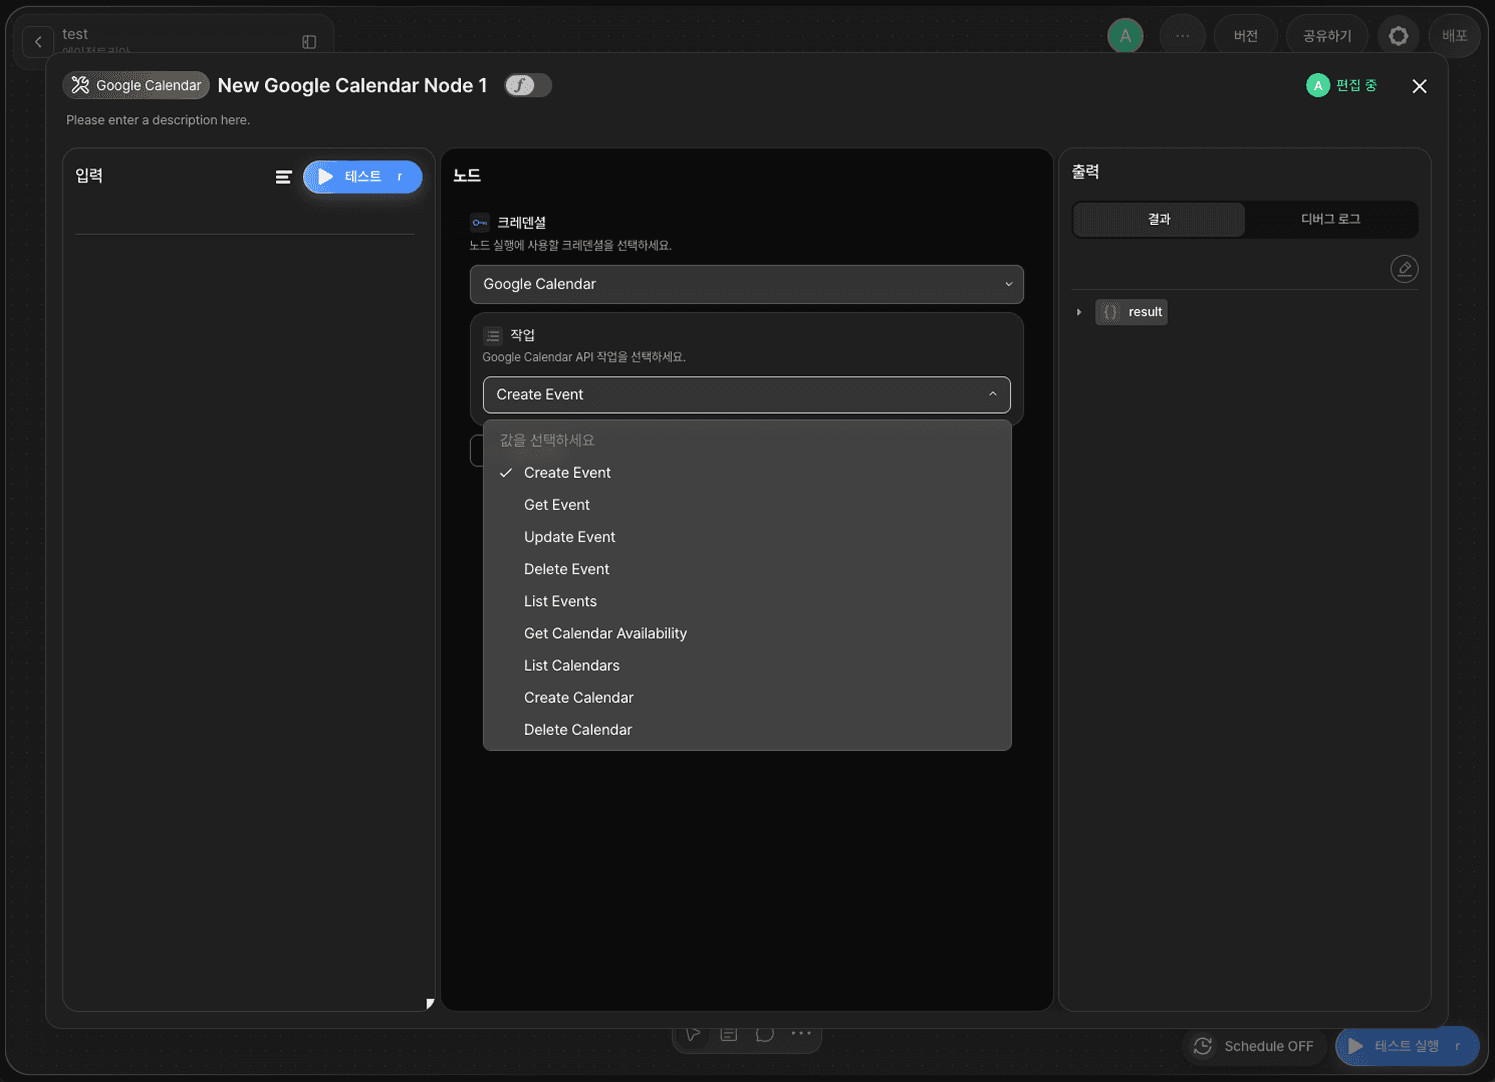The height and width of the screenshot is (1082, 1495).
Task: Open the gear settings icon in top bar
Action: click(x=1398, y=36)
